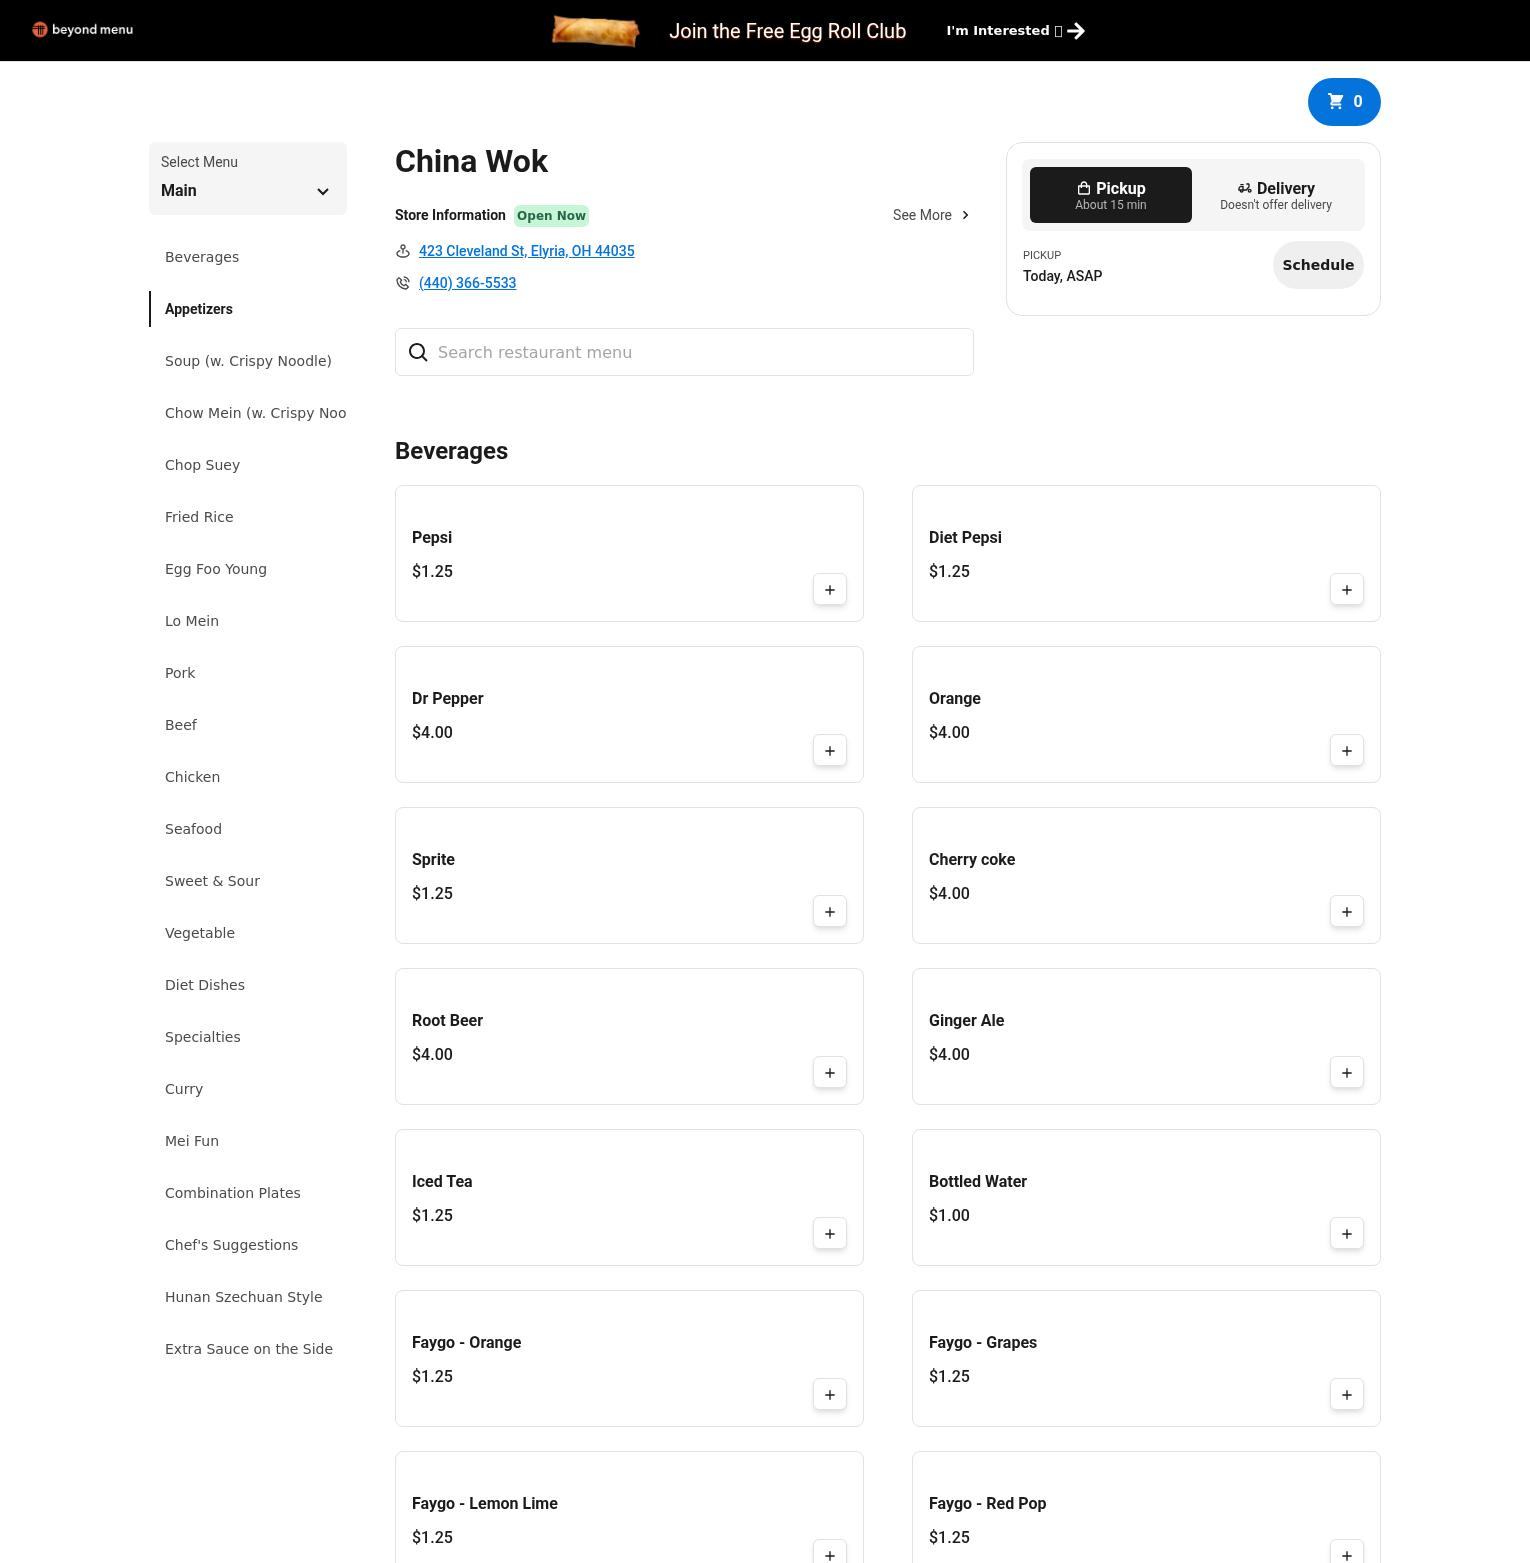Viewport: 1530px width, 1563px height.
Task: Click the Today, ASAP pickup time
Action: (1062, 276)
